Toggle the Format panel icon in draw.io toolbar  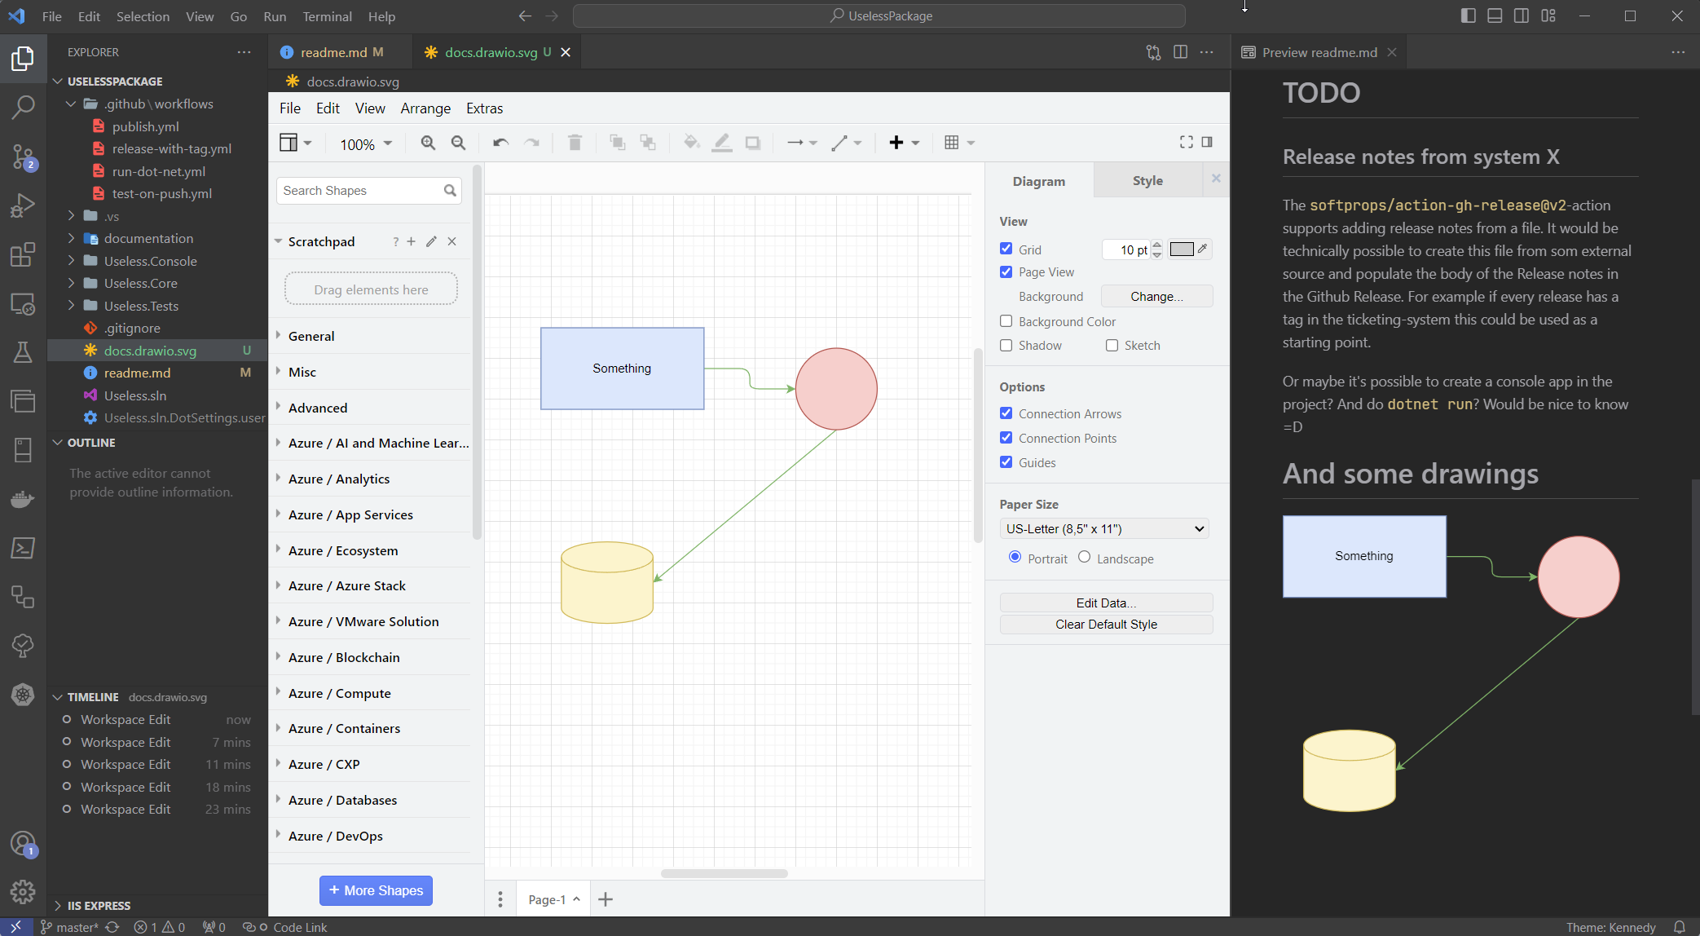(x=1207, y=142)
